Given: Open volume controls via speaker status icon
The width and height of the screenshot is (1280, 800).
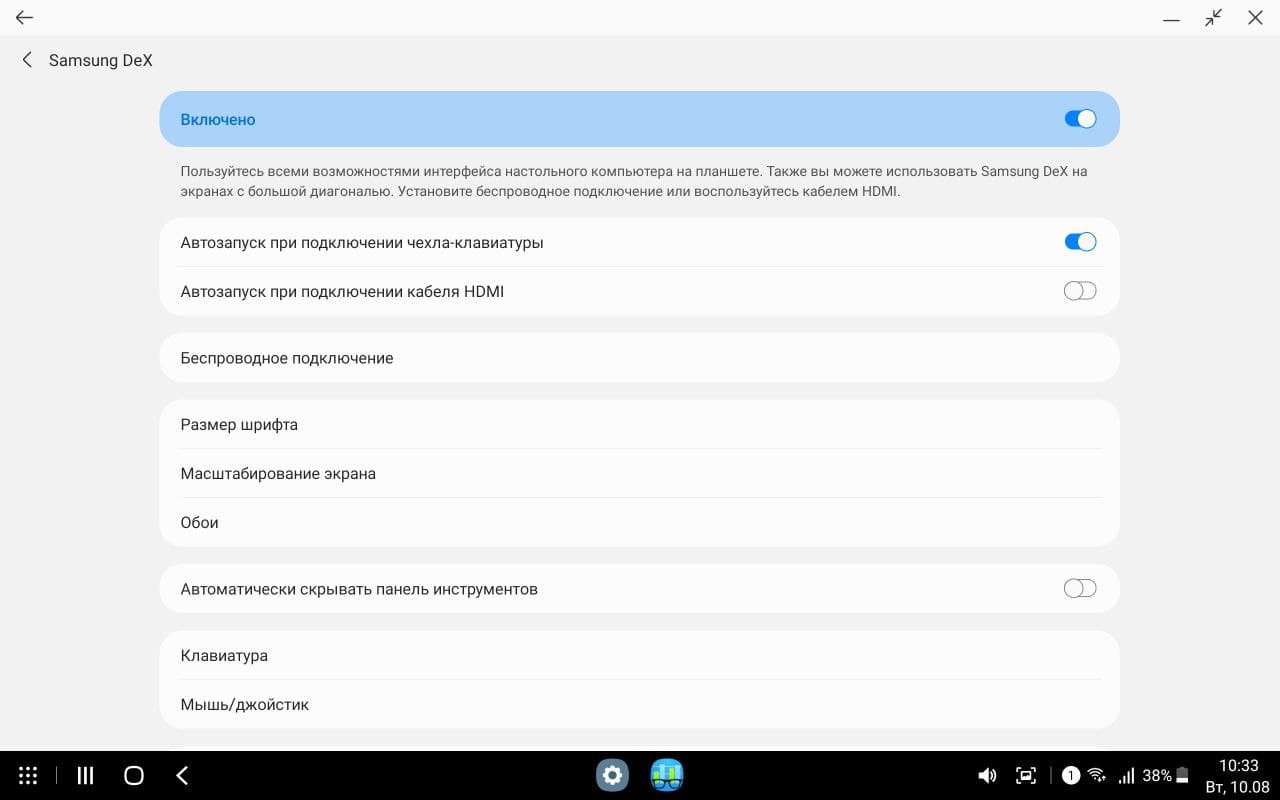Looking at the screenshot, I should tap(987, 775).
